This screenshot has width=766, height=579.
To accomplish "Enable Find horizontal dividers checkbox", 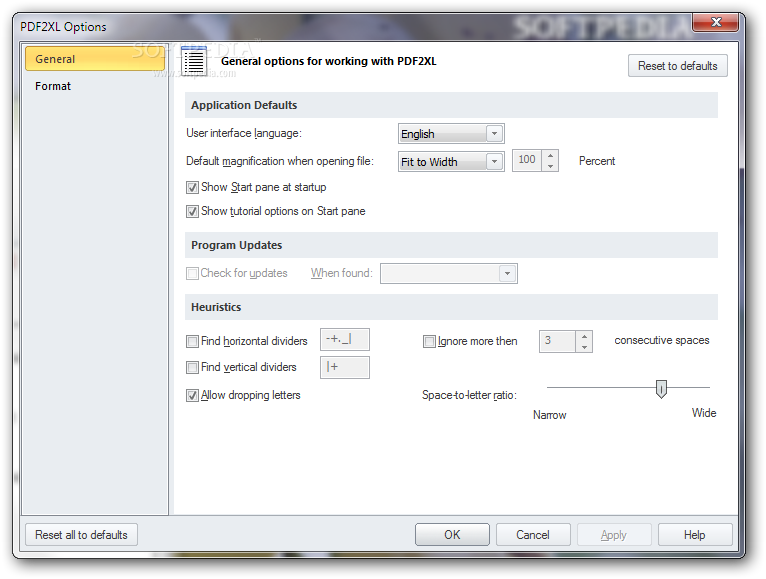I will [192, 341].
